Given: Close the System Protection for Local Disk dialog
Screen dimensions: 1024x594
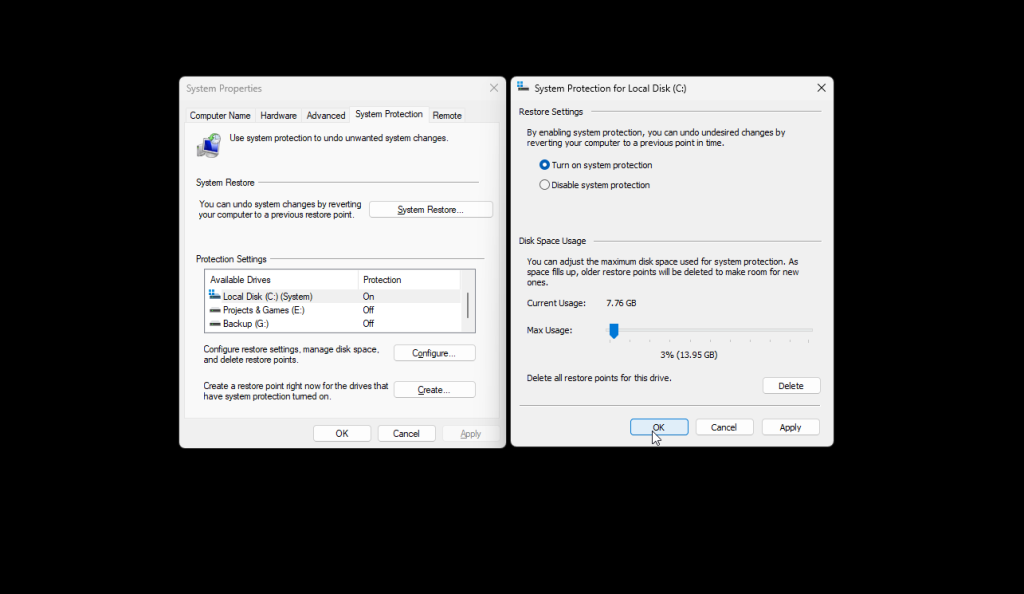Looking at the screenshot, I should point(820,88).
